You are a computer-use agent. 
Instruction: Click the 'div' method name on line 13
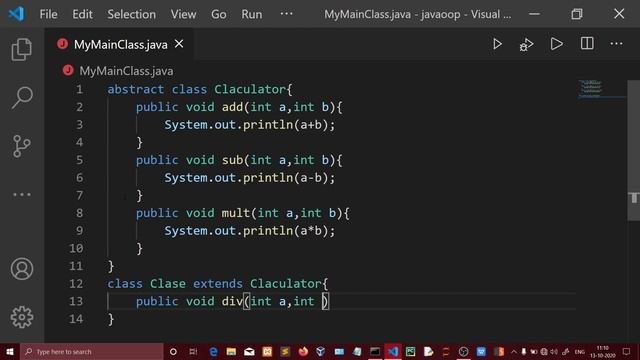[232, 301]
